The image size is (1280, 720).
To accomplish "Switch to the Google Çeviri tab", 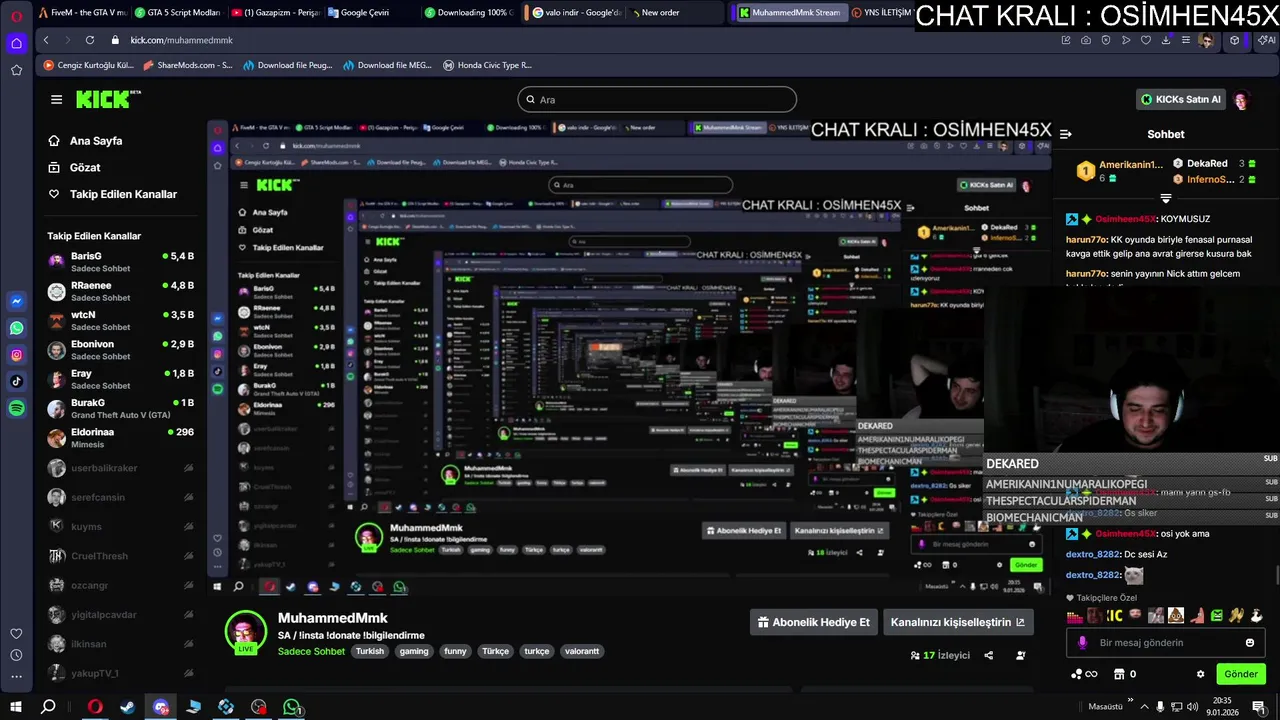I will (x=371, y=13).
